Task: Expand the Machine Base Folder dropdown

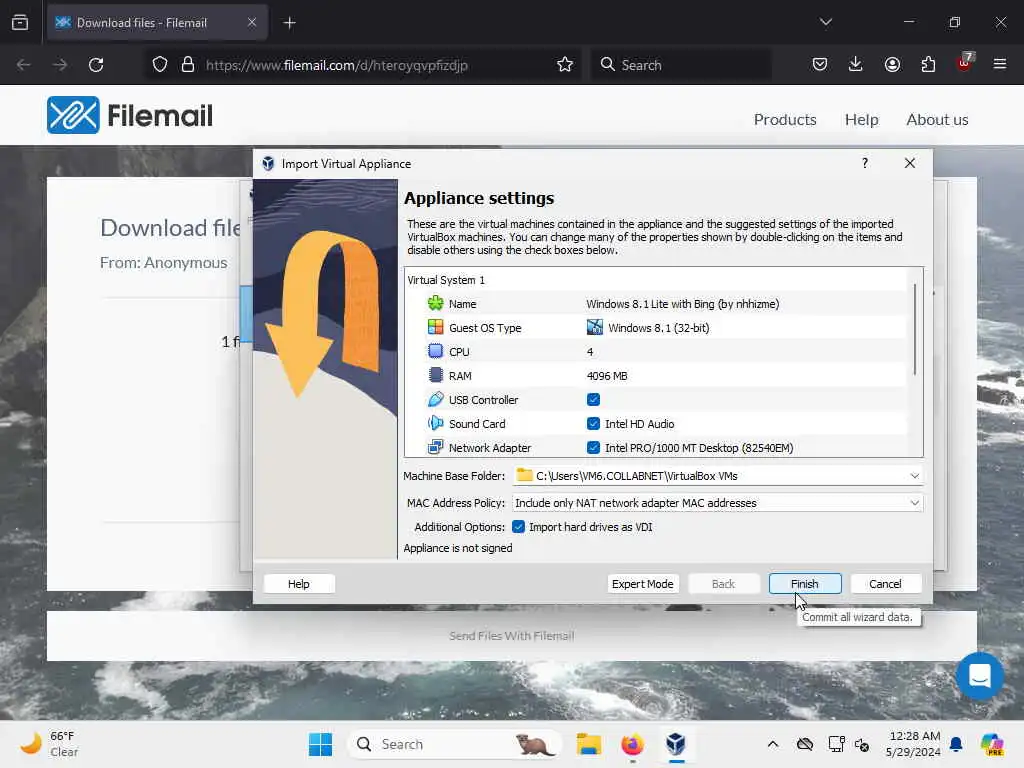Action: point(914,475)
